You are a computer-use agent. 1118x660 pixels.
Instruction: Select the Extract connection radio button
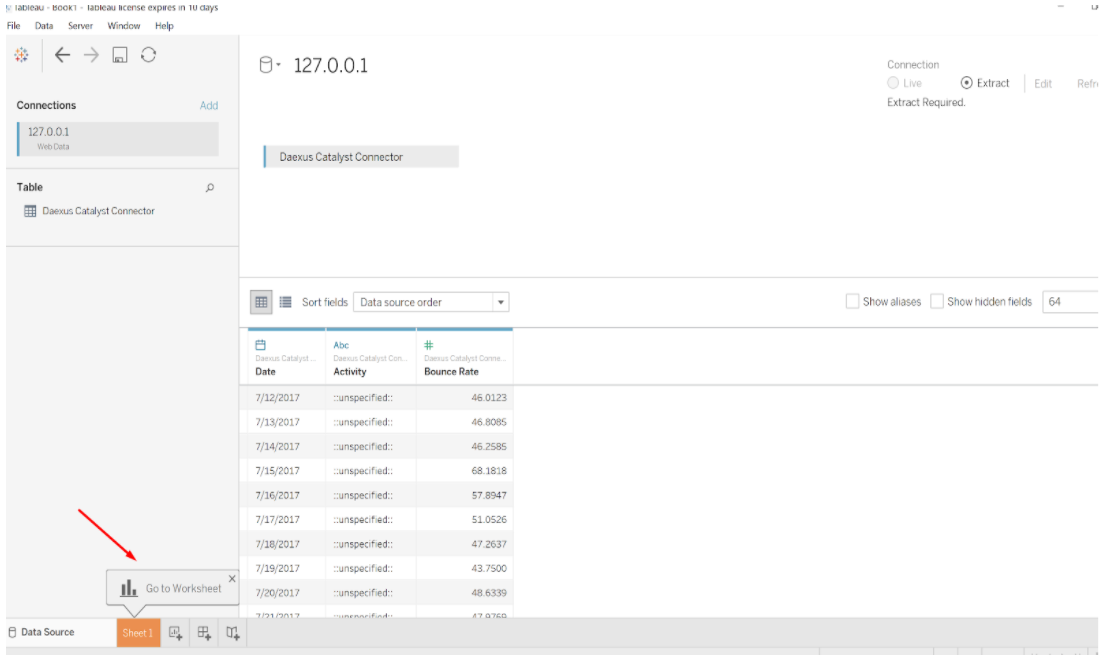pyautogui.click(x=966, y=83)
